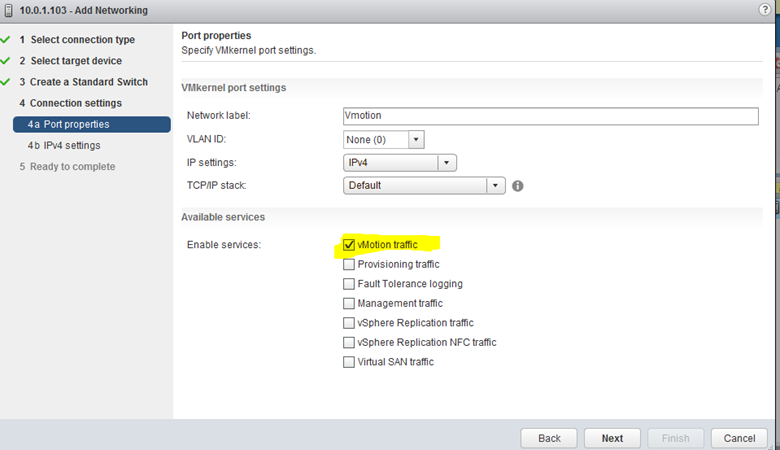Click the Network label input field
780x450 pixels.
(551, 116)
